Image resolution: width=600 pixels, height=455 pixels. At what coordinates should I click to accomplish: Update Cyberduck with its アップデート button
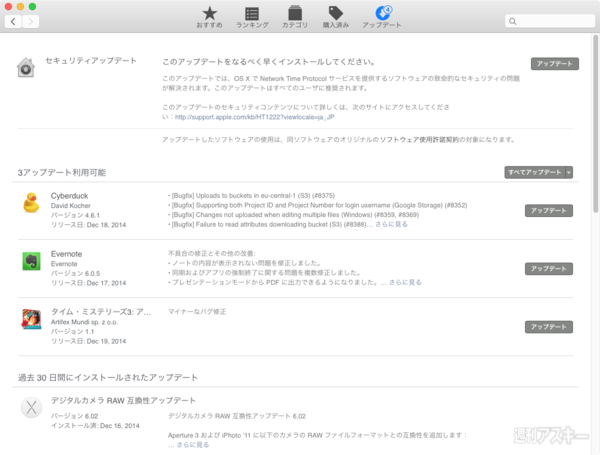click(549, 211)
